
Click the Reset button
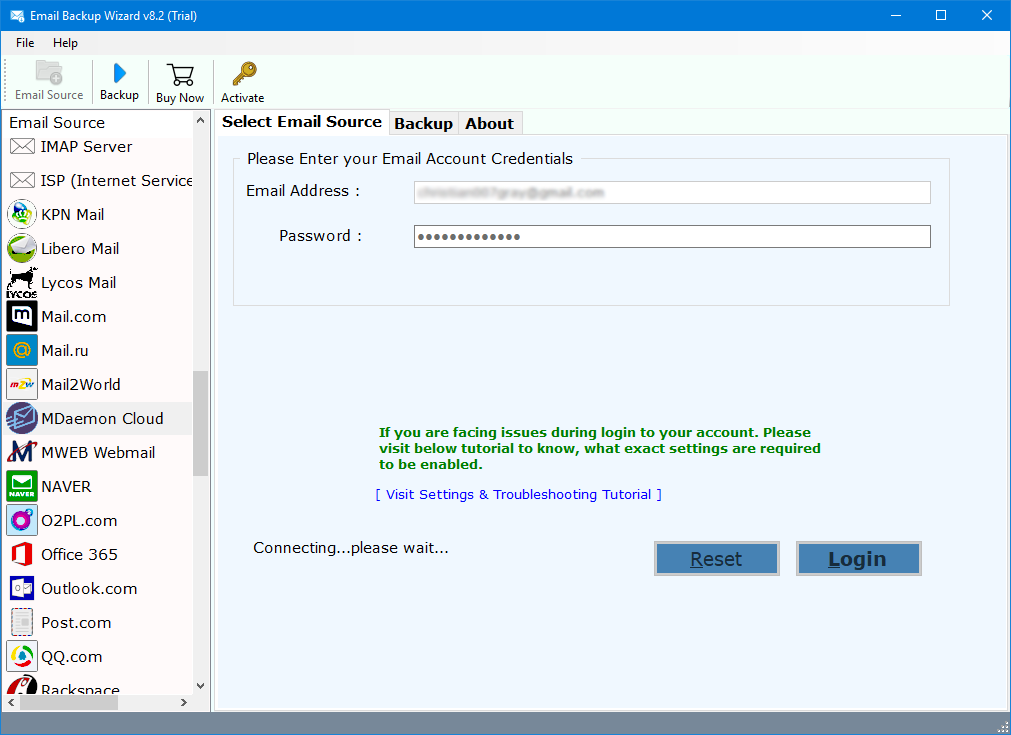click(x=716, y=558)
